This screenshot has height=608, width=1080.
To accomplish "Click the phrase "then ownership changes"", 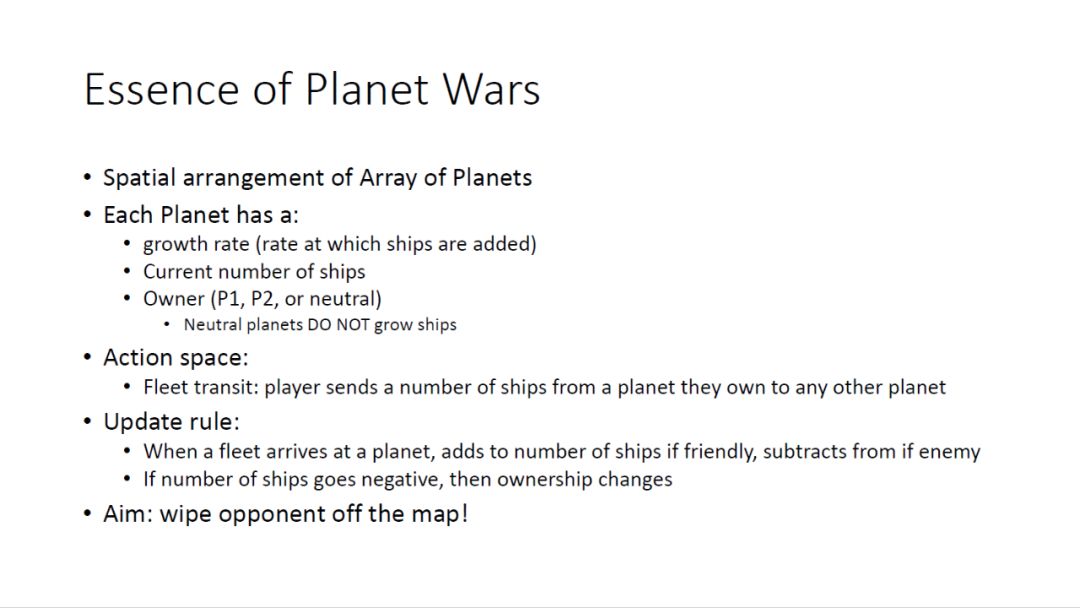I will coord(560,479).
